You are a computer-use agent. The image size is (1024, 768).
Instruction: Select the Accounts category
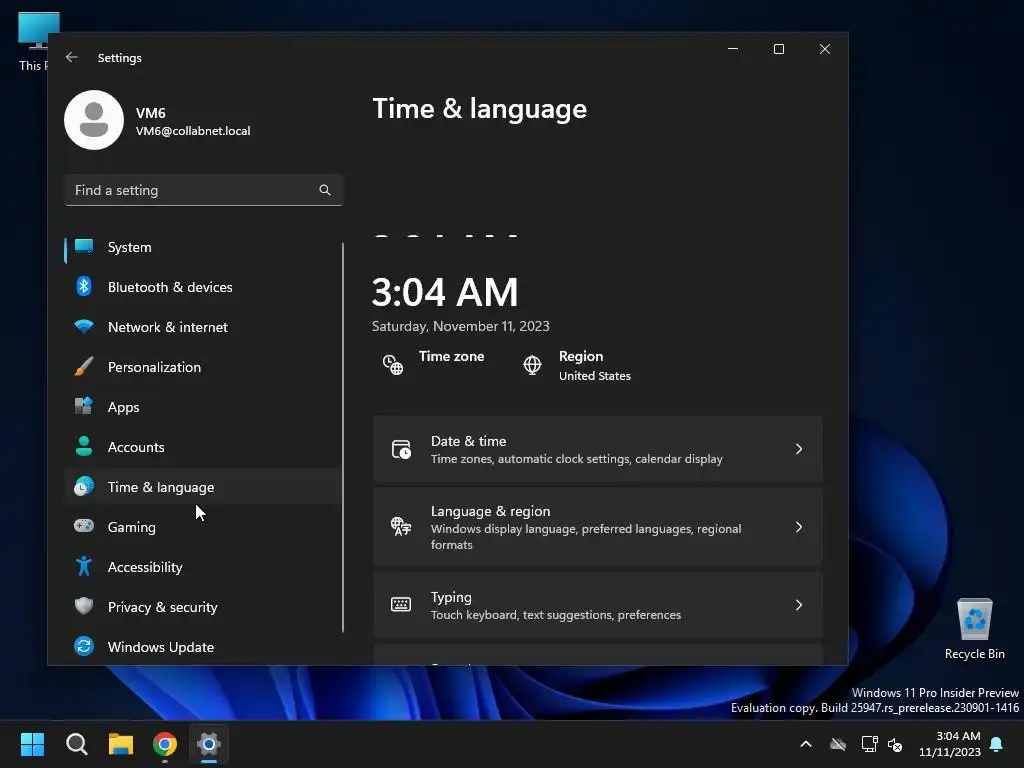point(202,447)
